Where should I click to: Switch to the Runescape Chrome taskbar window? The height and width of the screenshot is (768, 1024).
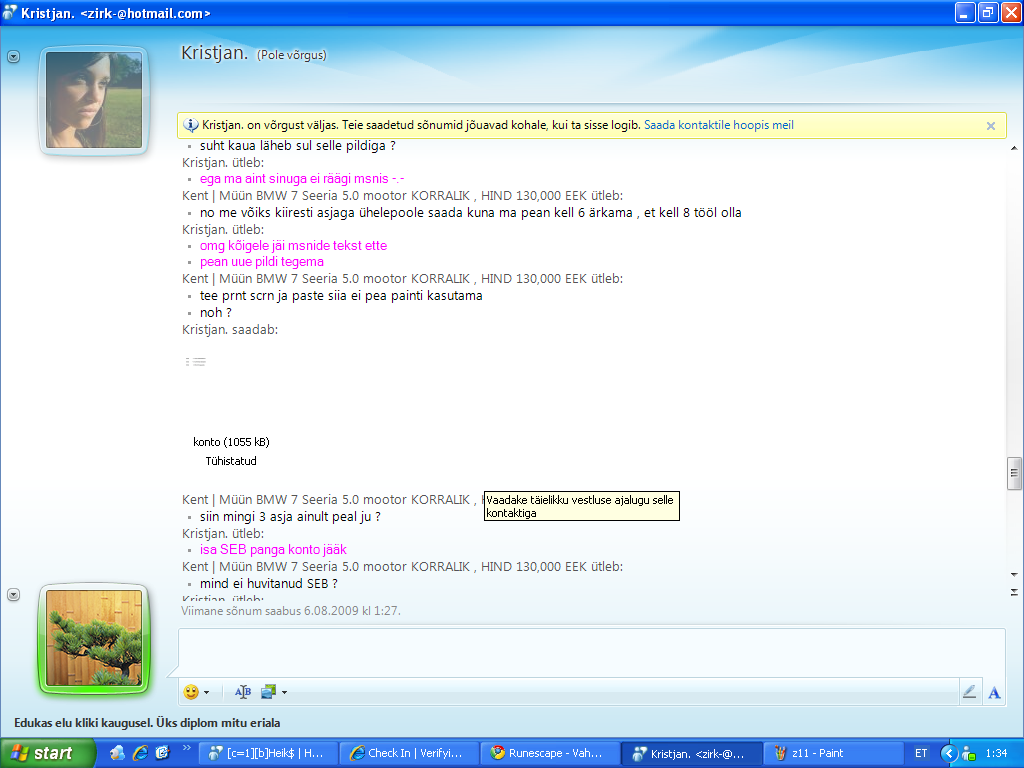pyautogui.click(x=548, y=753)
